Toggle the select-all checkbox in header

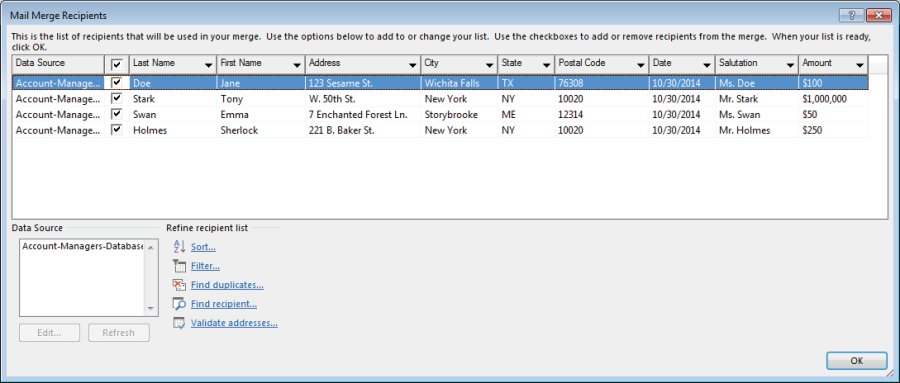point(117,64)
